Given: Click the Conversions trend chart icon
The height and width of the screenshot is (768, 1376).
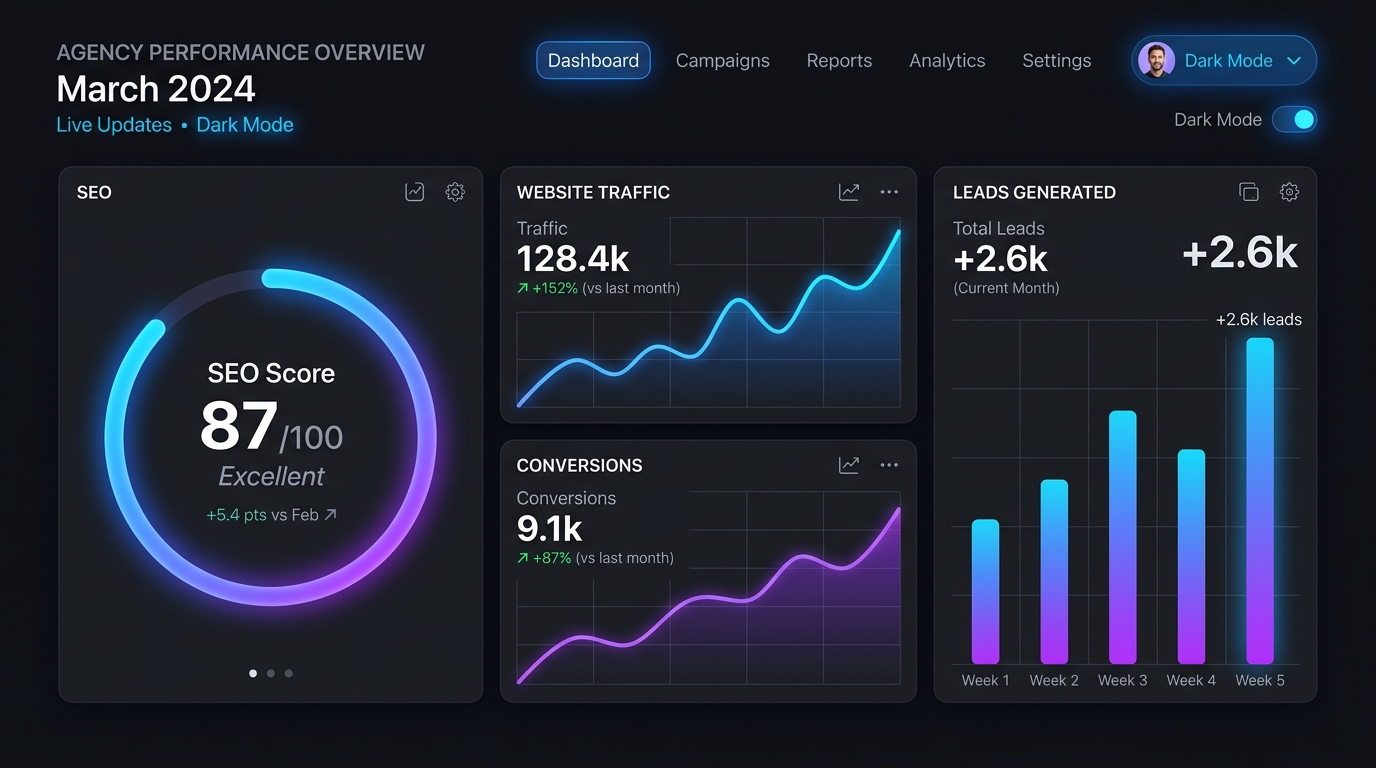Looking at the screenshot, I should click(x=849, y=465).
